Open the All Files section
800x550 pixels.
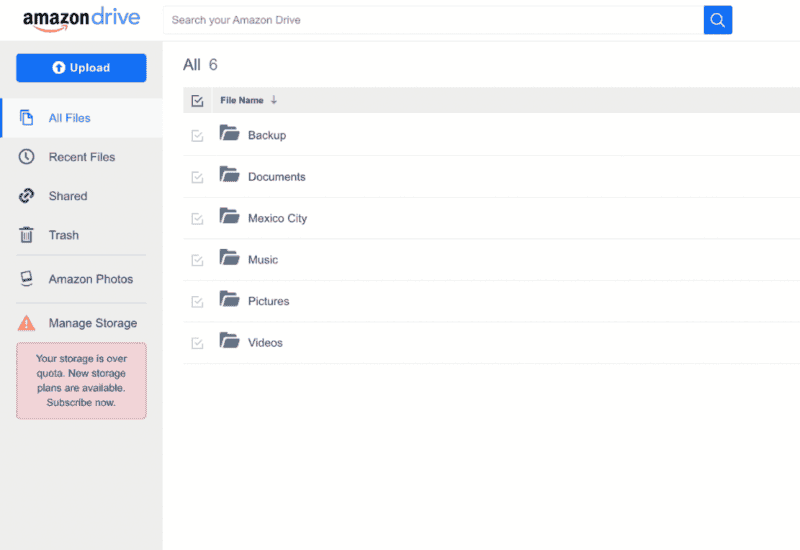[82, 118]
